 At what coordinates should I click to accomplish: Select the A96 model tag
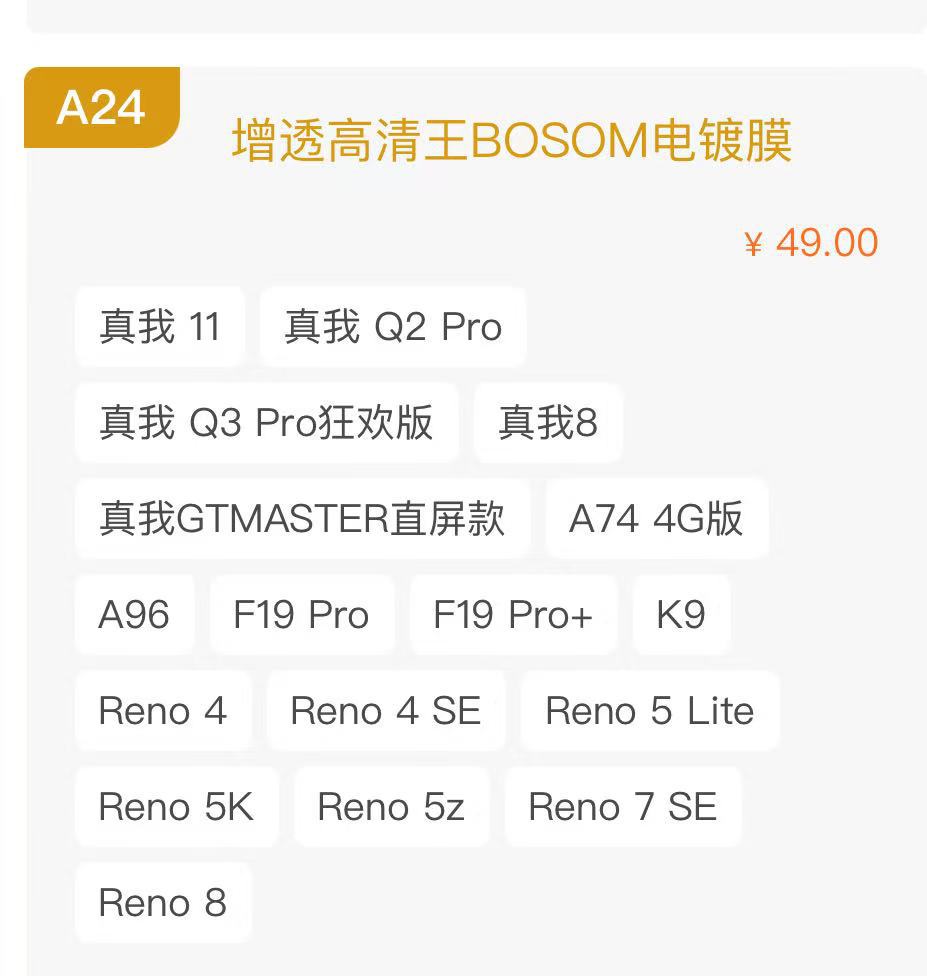(134, 615)
